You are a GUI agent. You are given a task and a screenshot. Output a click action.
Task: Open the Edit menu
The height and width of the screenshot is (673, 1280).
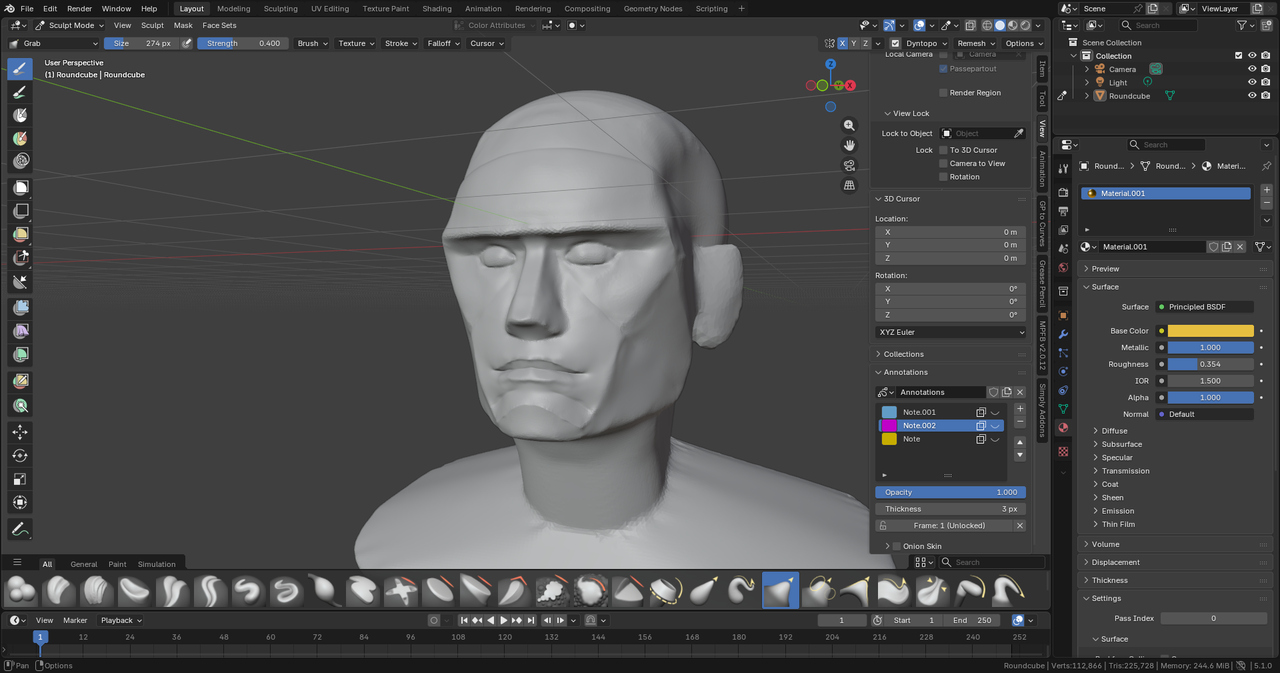point(50,8)
